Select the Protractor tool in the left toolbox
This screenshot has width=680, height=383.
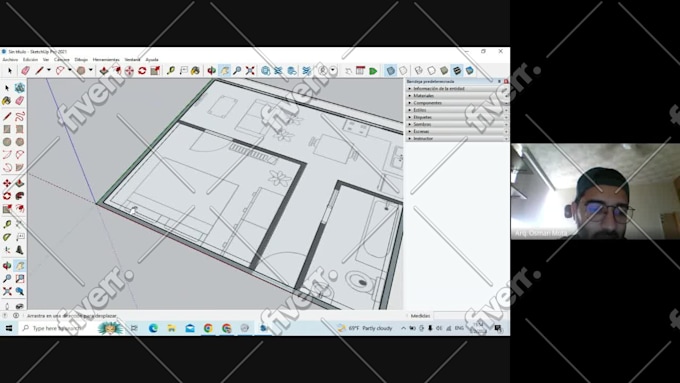[x=7, y=237]
